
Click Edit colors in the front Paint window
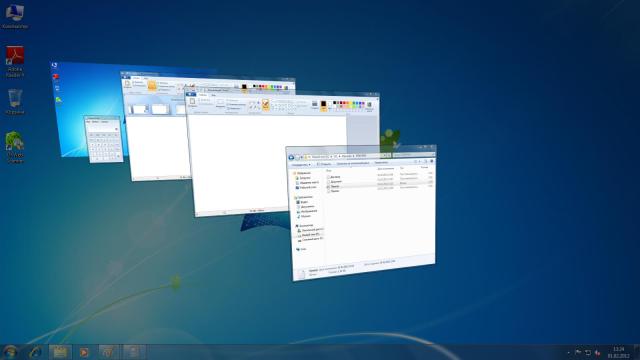[370, 106]
